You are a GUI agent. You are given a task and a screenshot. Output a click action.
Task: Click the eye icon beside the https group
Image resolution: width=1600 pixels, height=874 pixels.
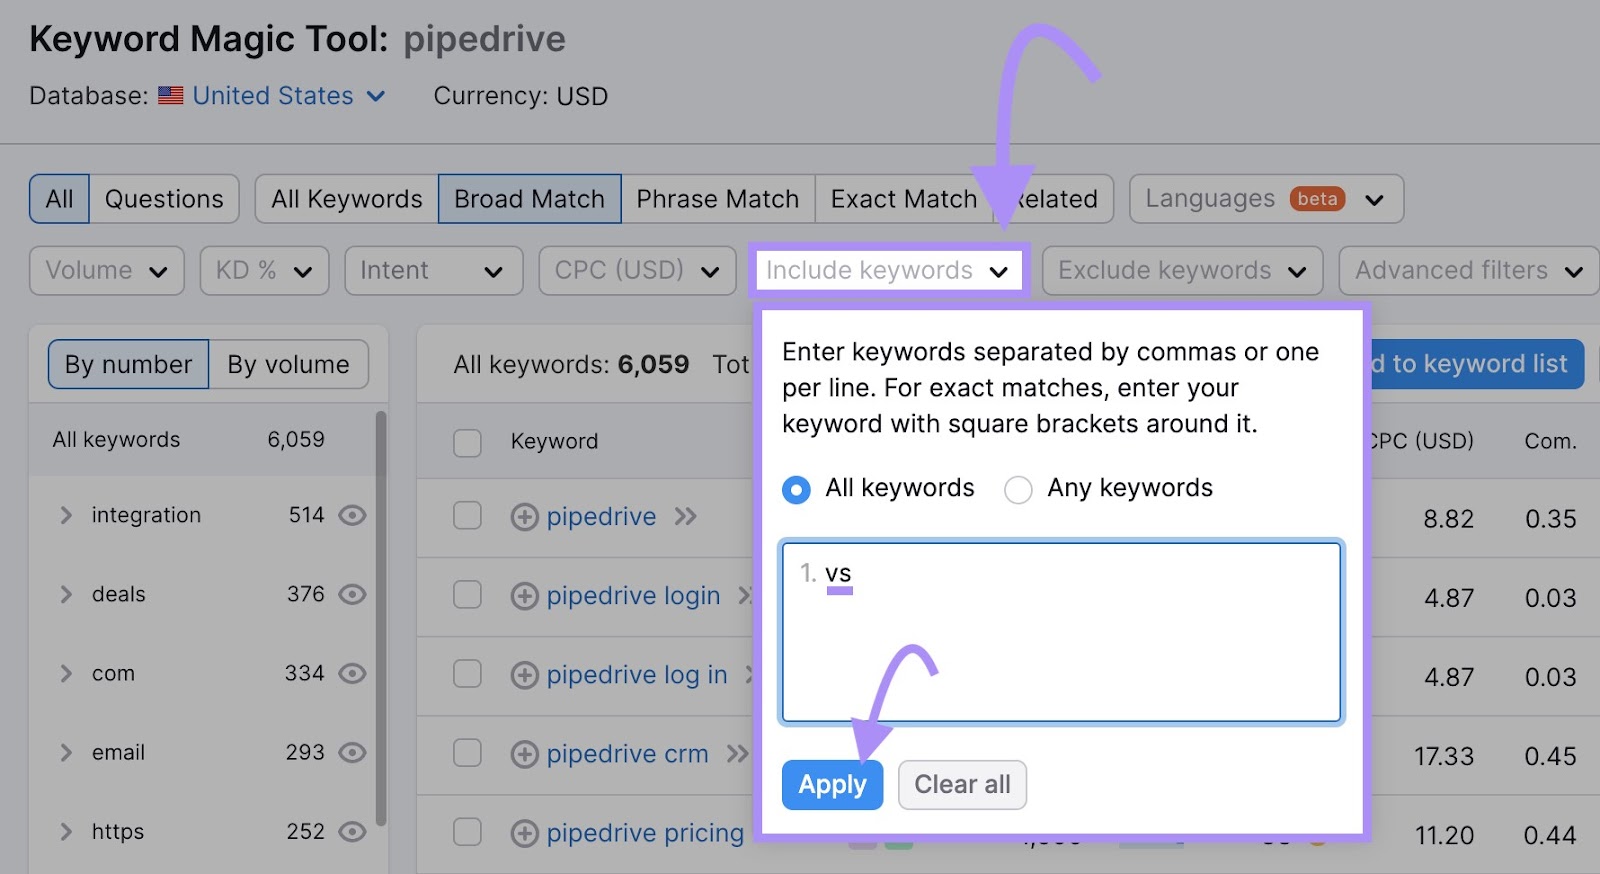coord(352,831)
